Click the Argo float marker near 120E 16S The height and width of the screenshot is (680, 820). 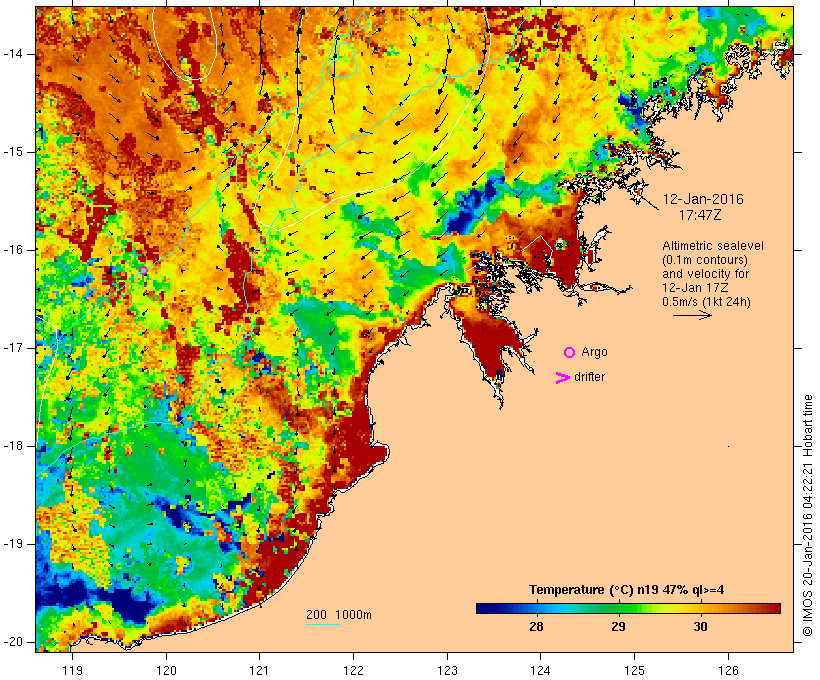pos(143,270)
